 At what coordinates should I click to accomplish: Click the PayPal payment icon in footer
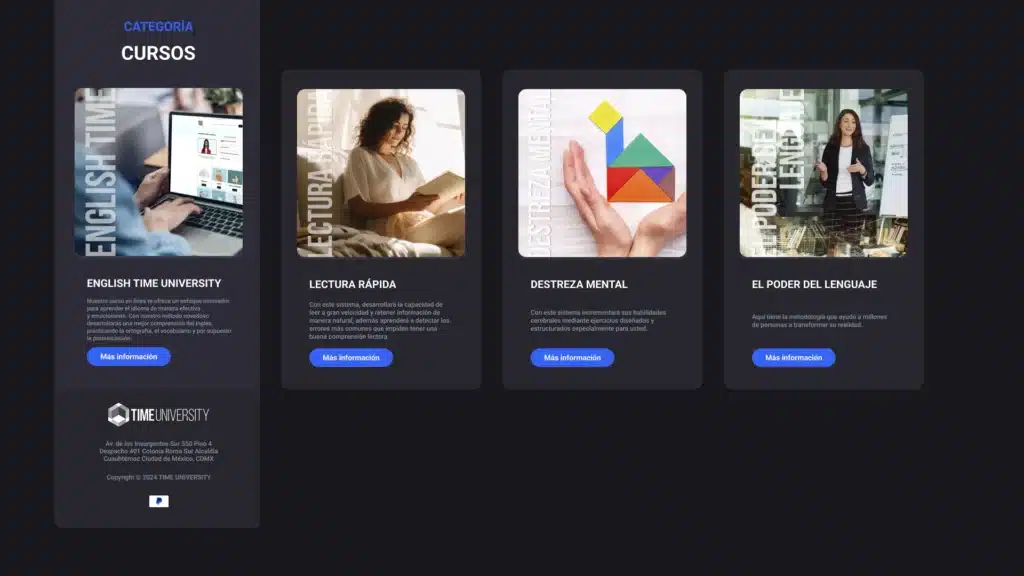click(x=159, y=501)
